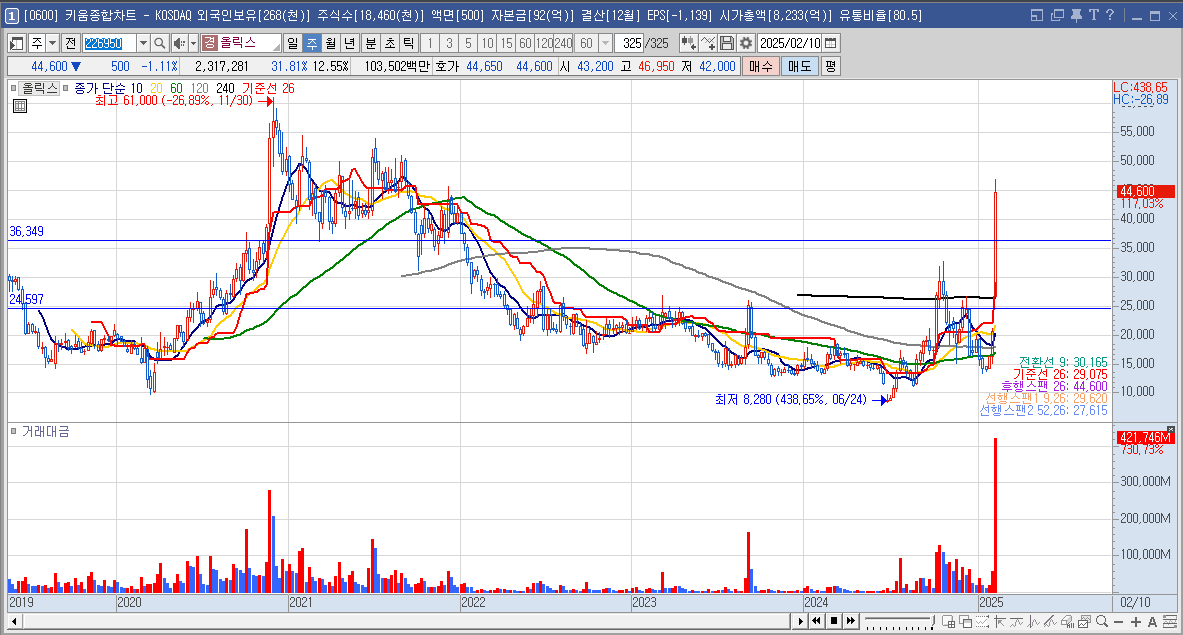The image size is (1183, 635).
Task: Click the plus zoom-in icon in bottom toolbar
Action: coord(1135,621)
